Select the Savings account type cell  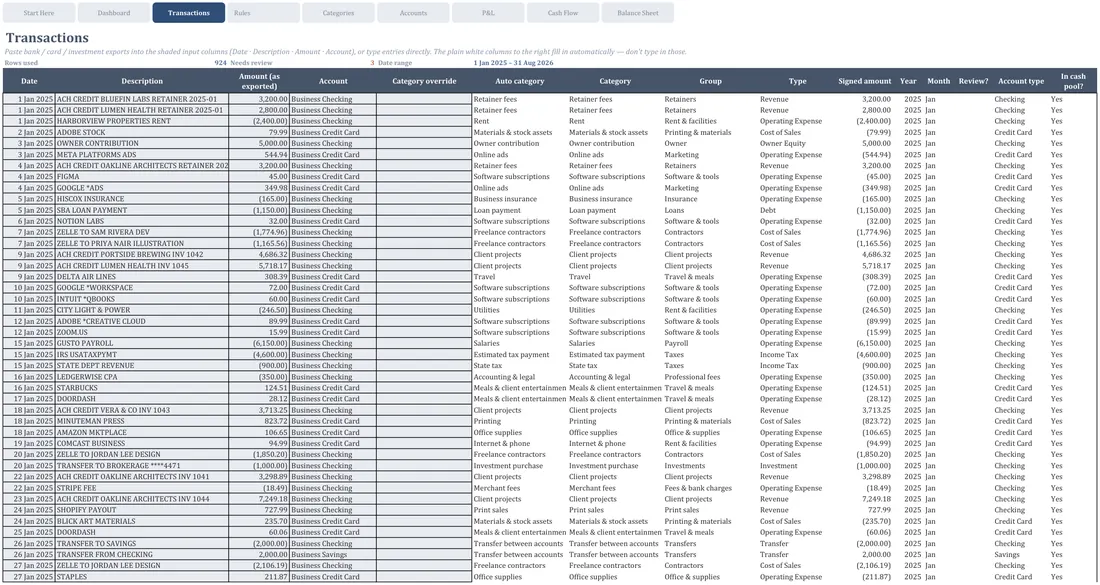(1021, 555)
